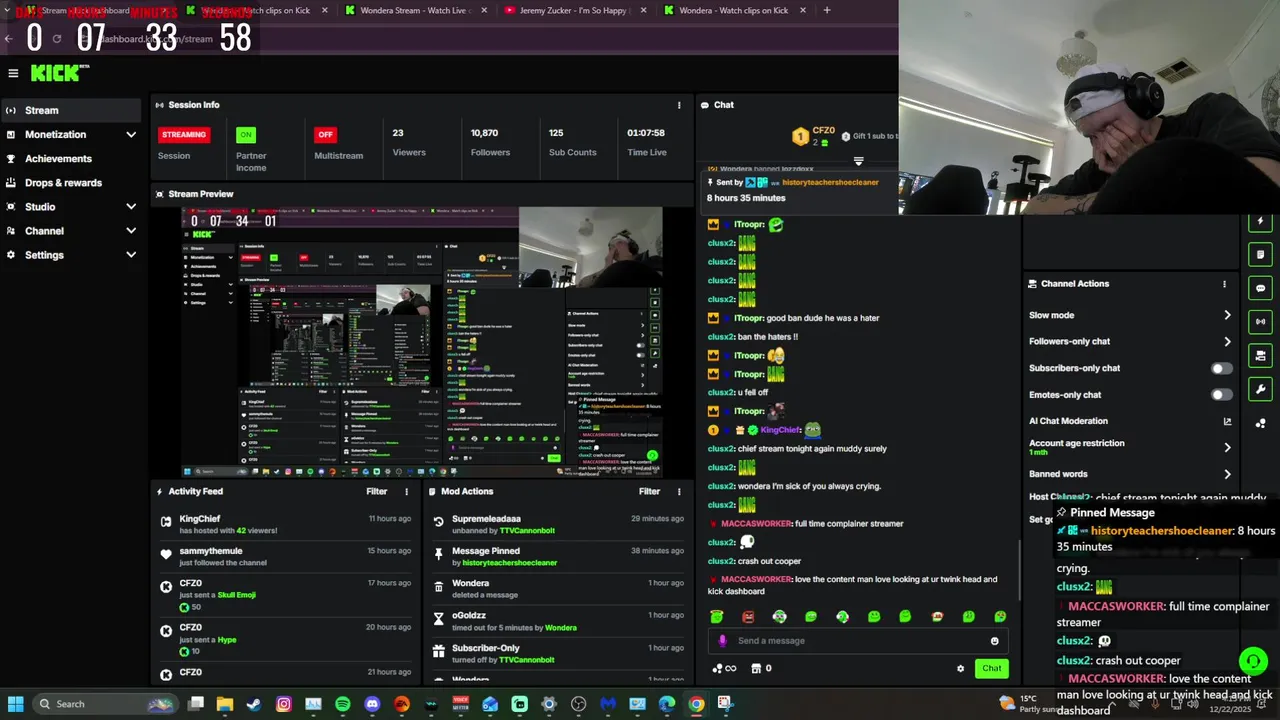Open Steam from the taskbar

click(x=254, y=704)
